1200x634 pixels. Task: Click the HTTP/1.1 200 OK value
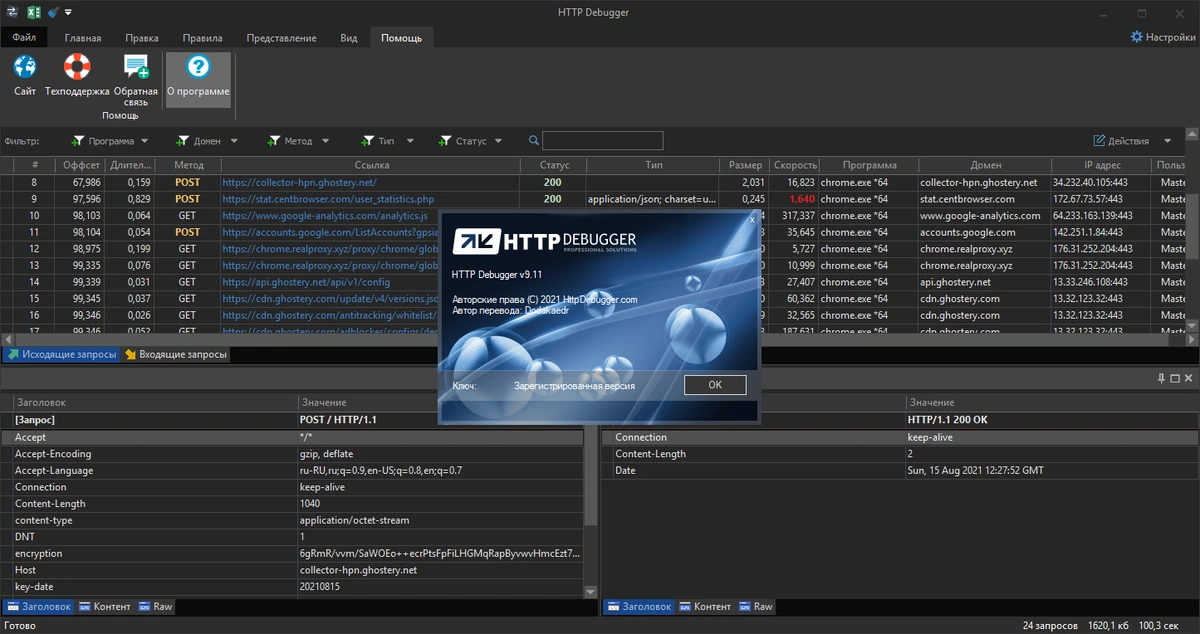tap(947, 420)
